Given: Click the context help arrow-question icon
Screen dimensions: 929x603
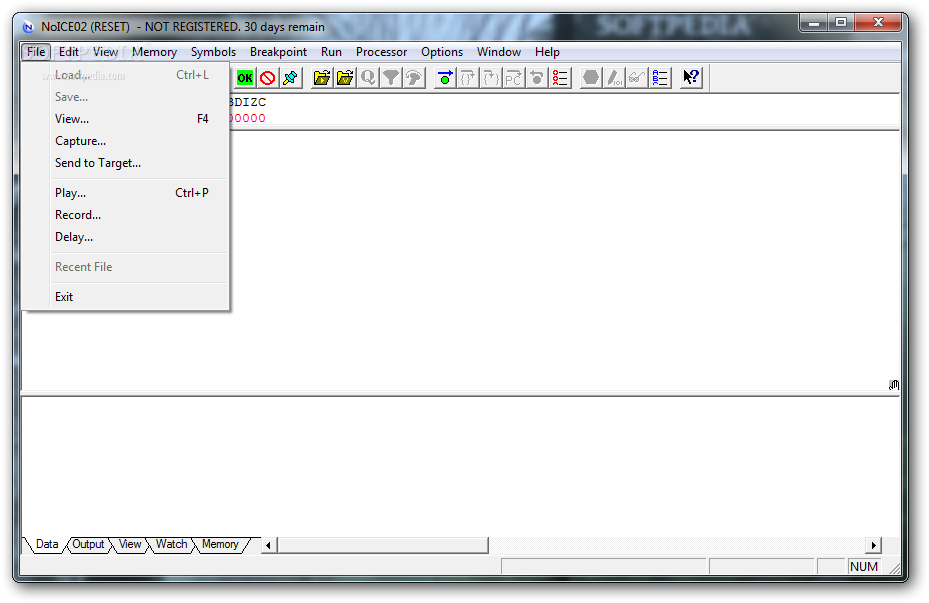Looking at the screenshot, I should (691, 78).
